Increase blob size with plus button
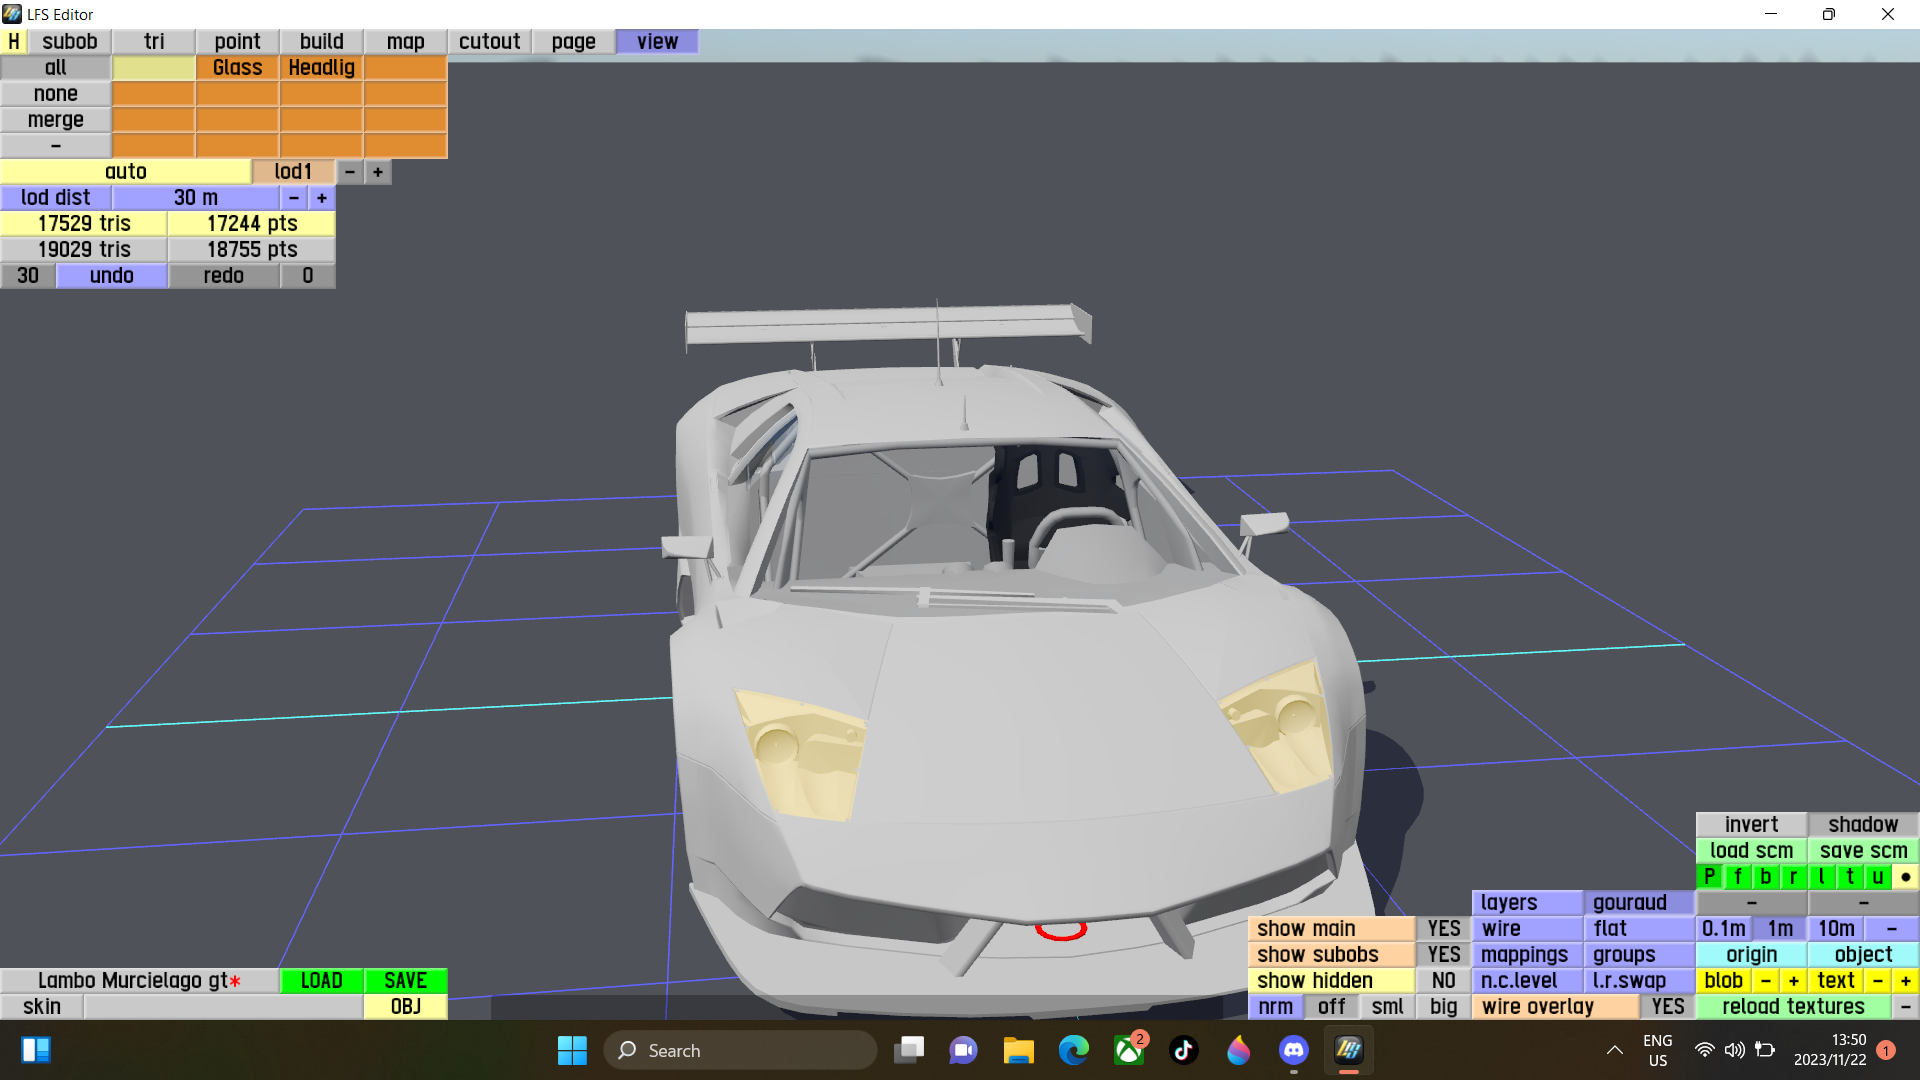1920x1080 pixels. click(x=1793, y=981)
